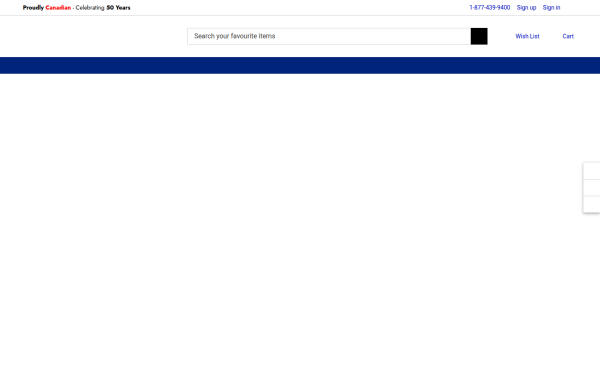Click the search field for favourite items

click(x=329, y=36)
